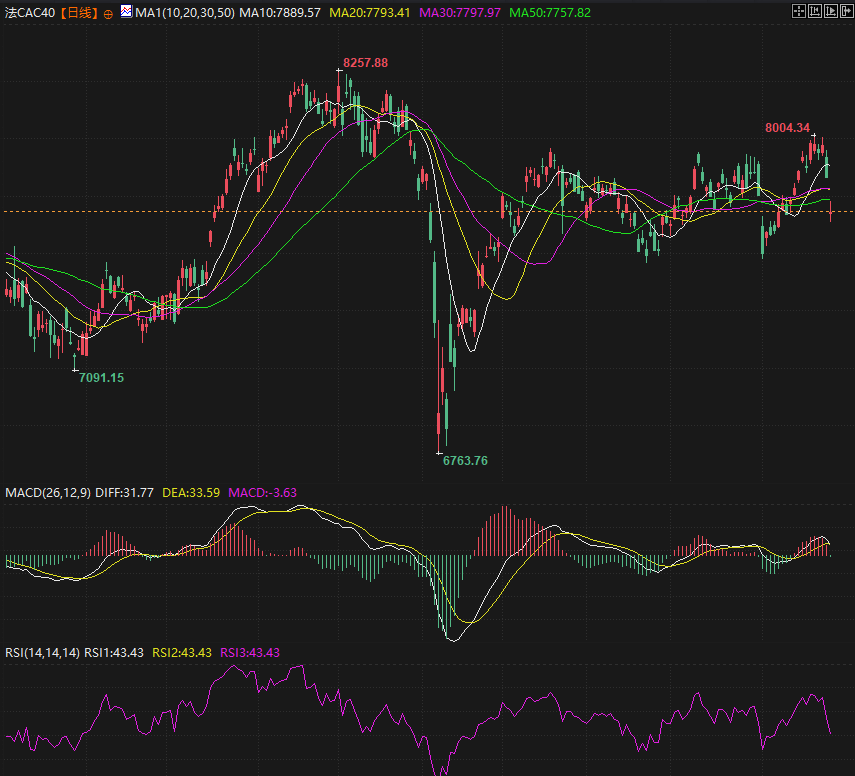The height and width of the screenshot is (776, 855).
Task: Click the jump-to-start chart axis icon
Action: pos(815,11)
